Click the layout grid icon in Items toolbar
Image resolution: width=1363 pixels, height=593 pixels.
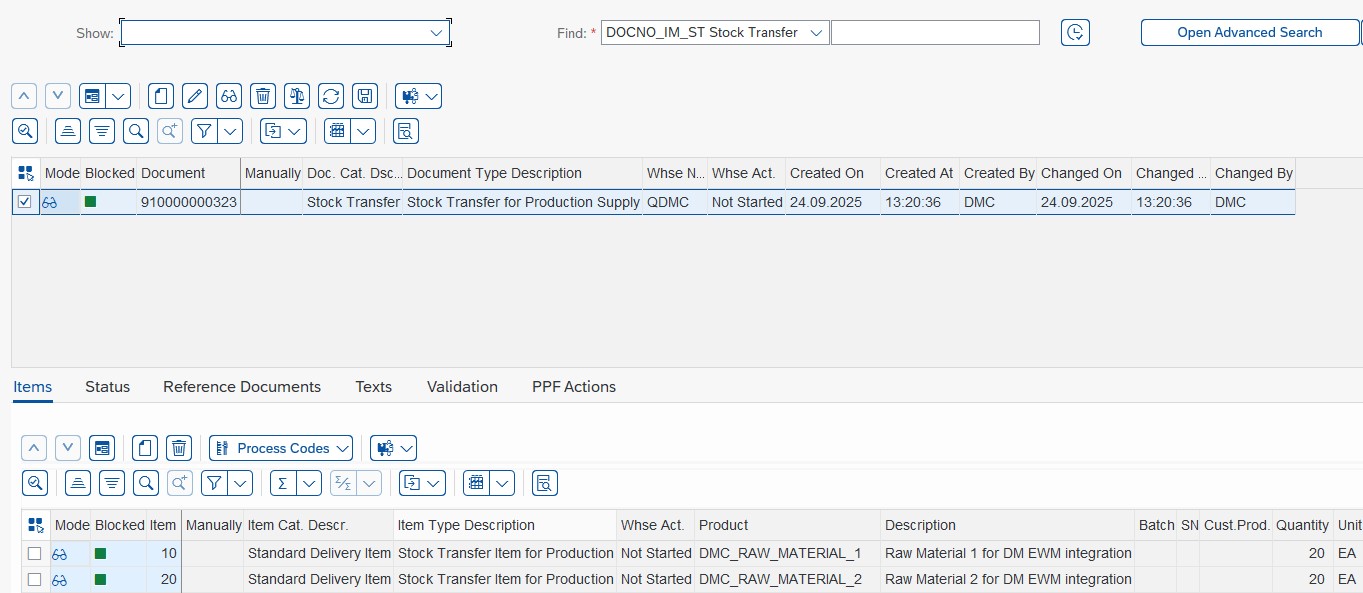pos(476,483)
